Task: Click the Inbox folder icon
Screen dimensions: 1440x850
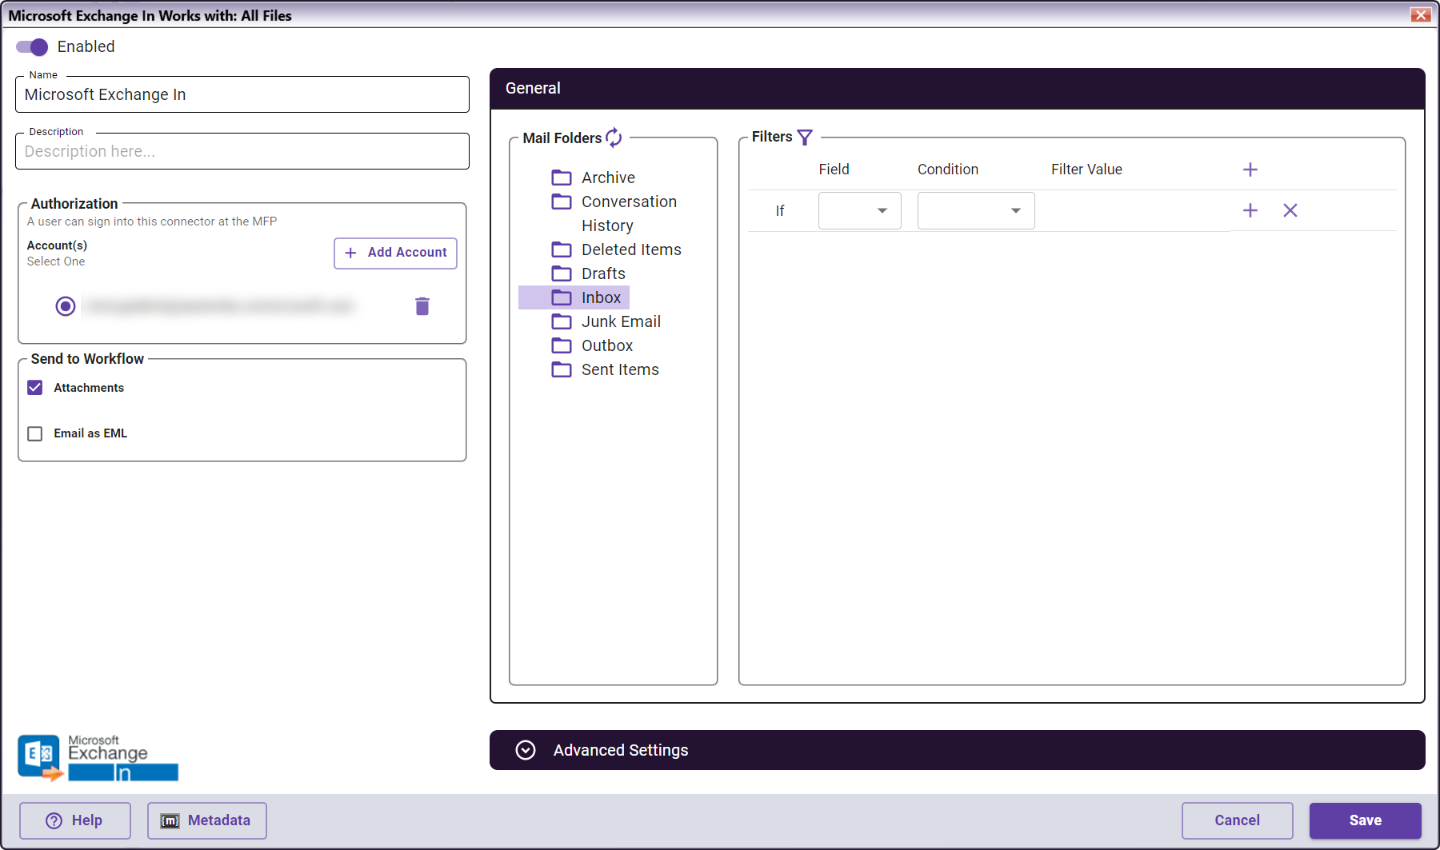Action: click(562, 297)
